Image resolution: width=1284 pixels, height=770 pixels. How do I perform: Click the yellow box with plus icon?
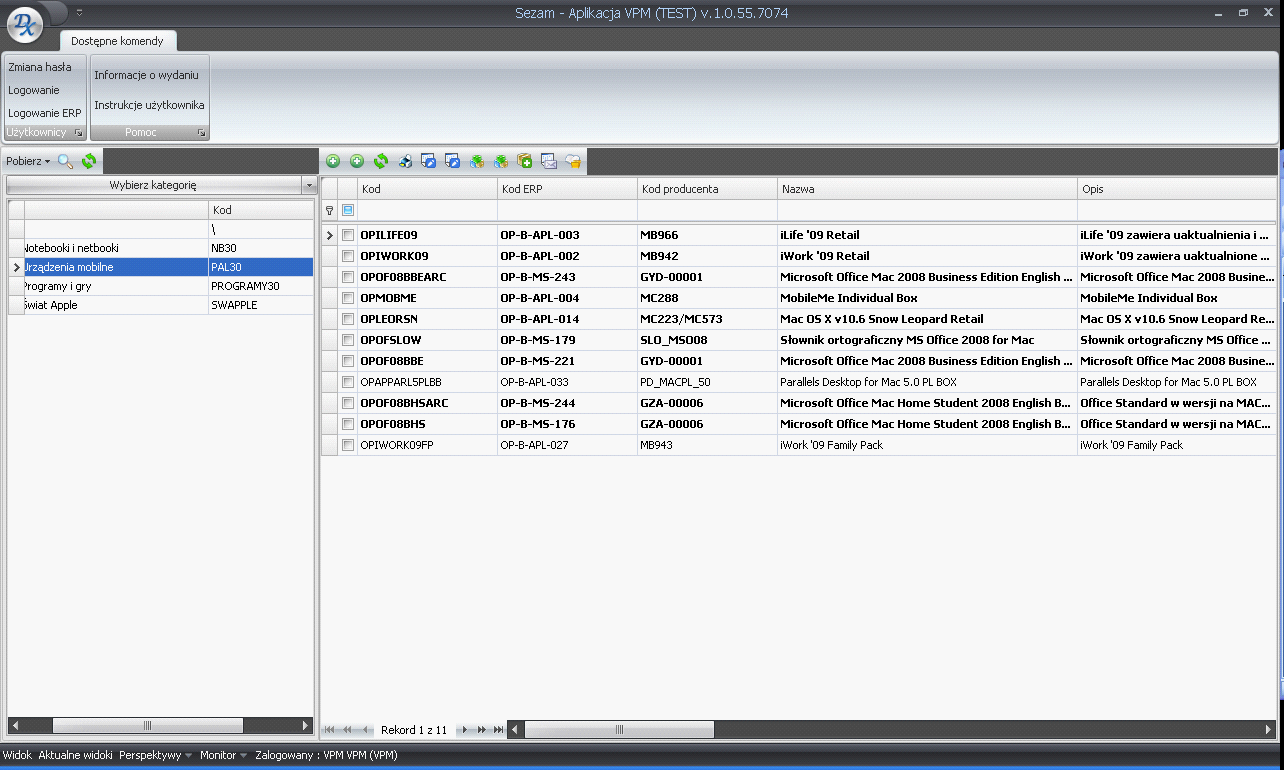point(525,161)
